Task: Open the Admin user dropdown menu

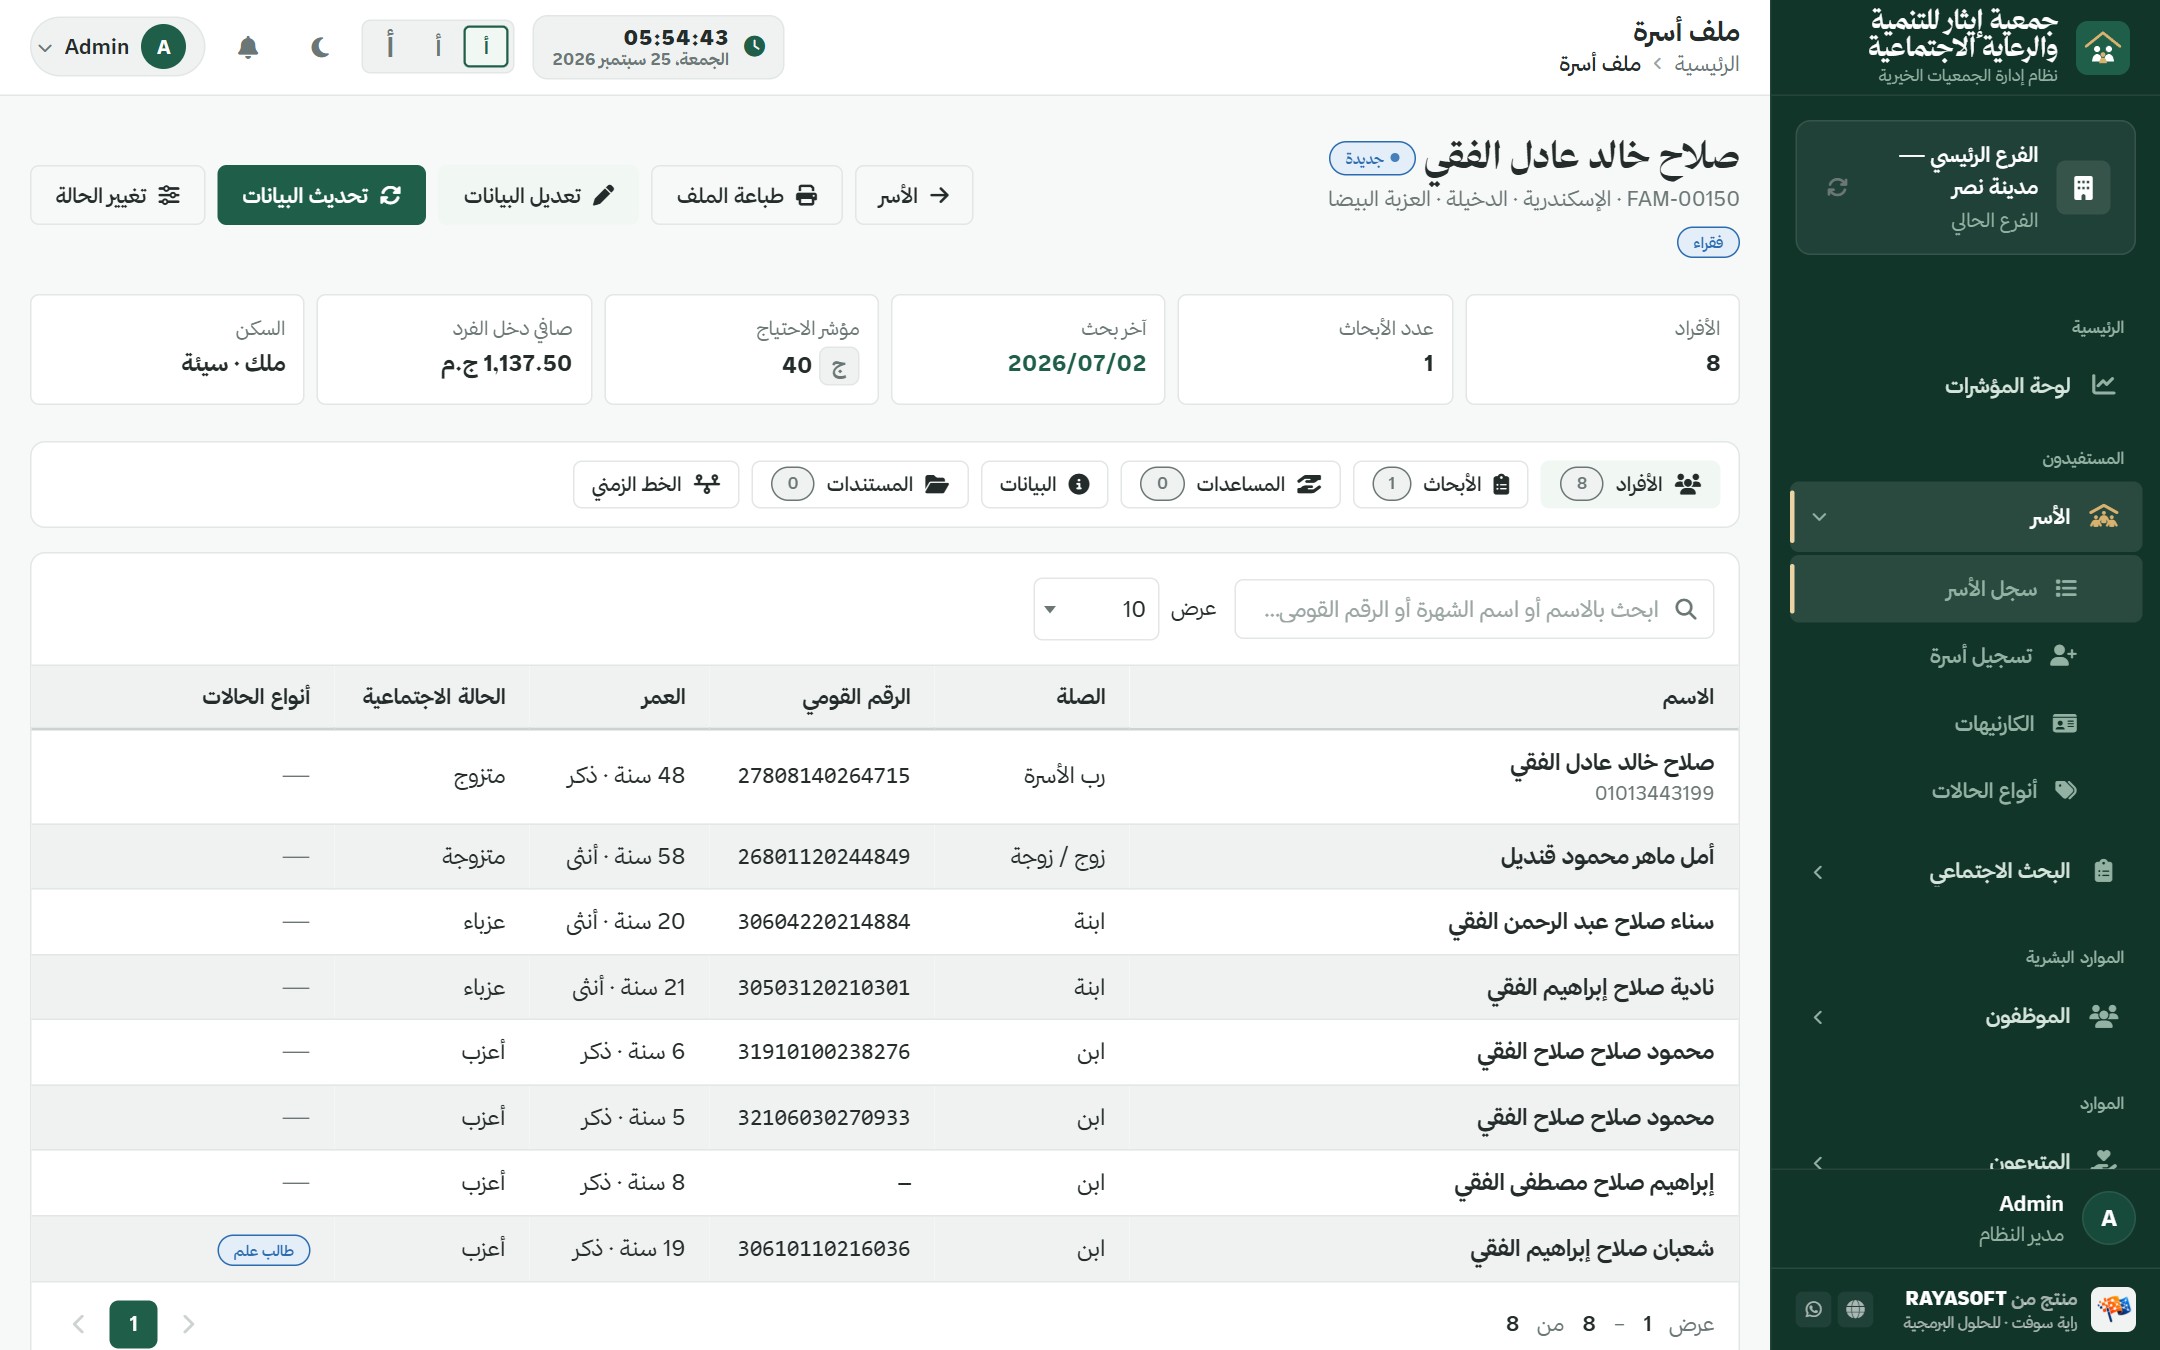Action: (118, 47)
